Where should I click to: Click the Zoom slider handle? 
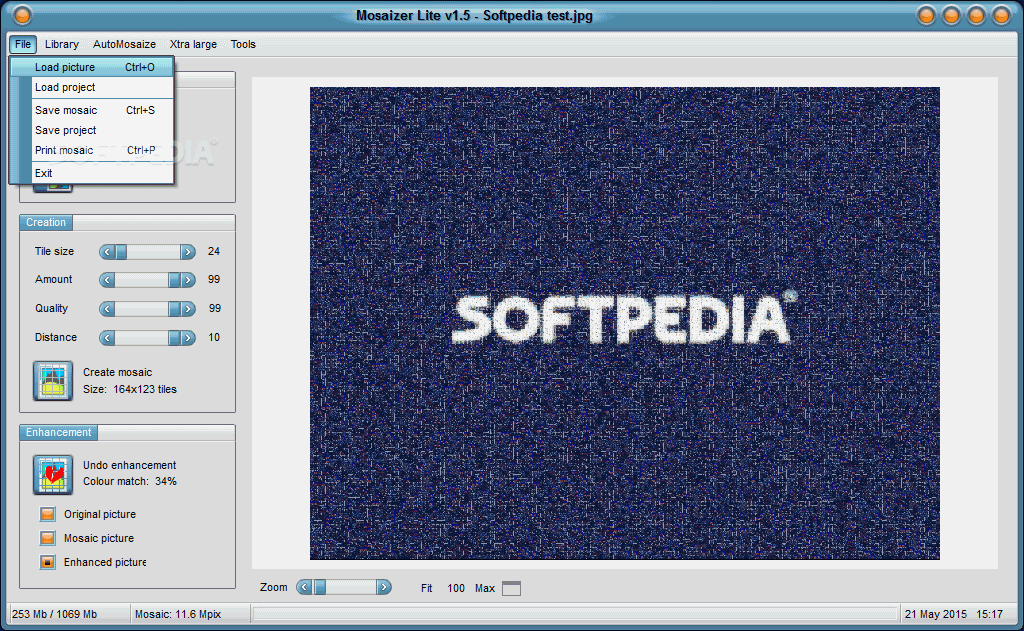coord(319,587)
